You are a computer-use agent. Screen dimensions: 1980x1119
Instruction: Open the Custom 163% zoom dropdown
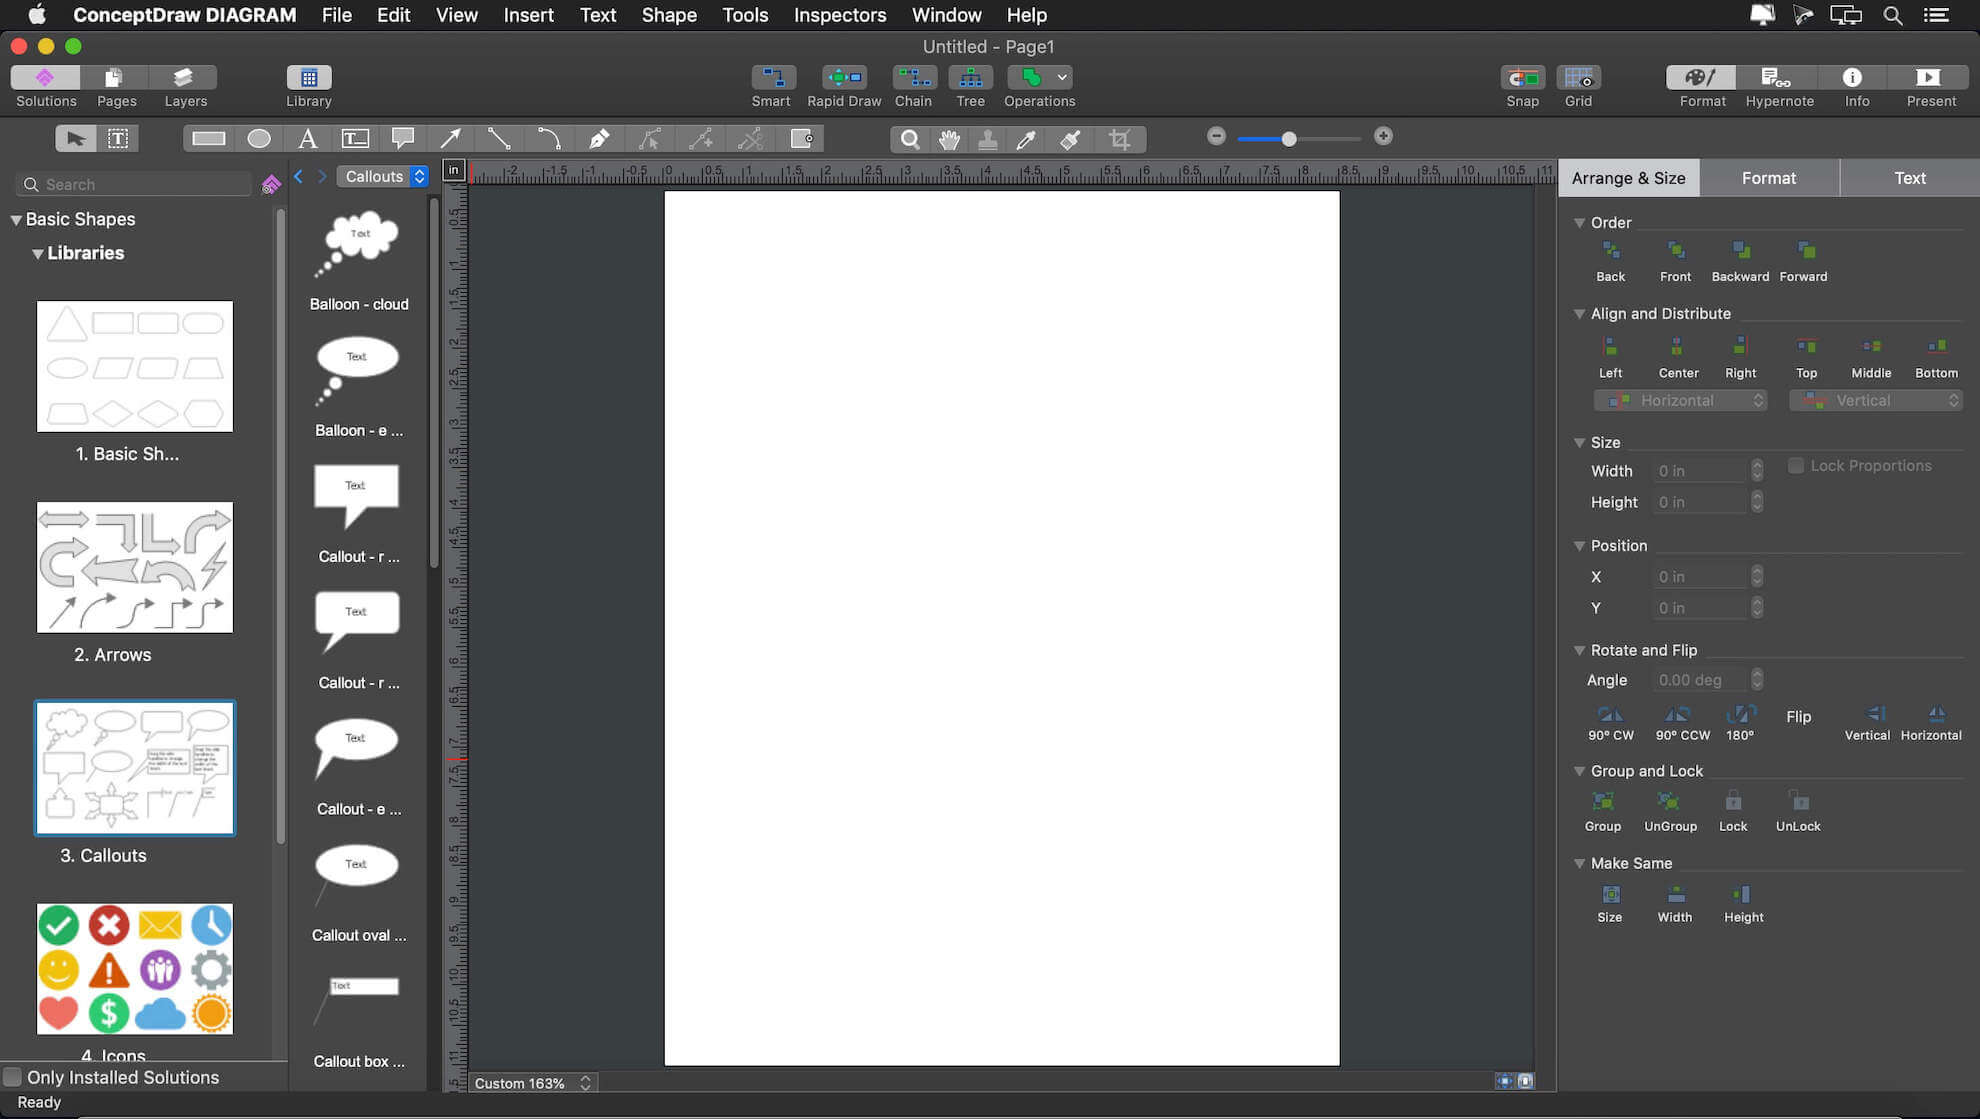coord(532,1083)
